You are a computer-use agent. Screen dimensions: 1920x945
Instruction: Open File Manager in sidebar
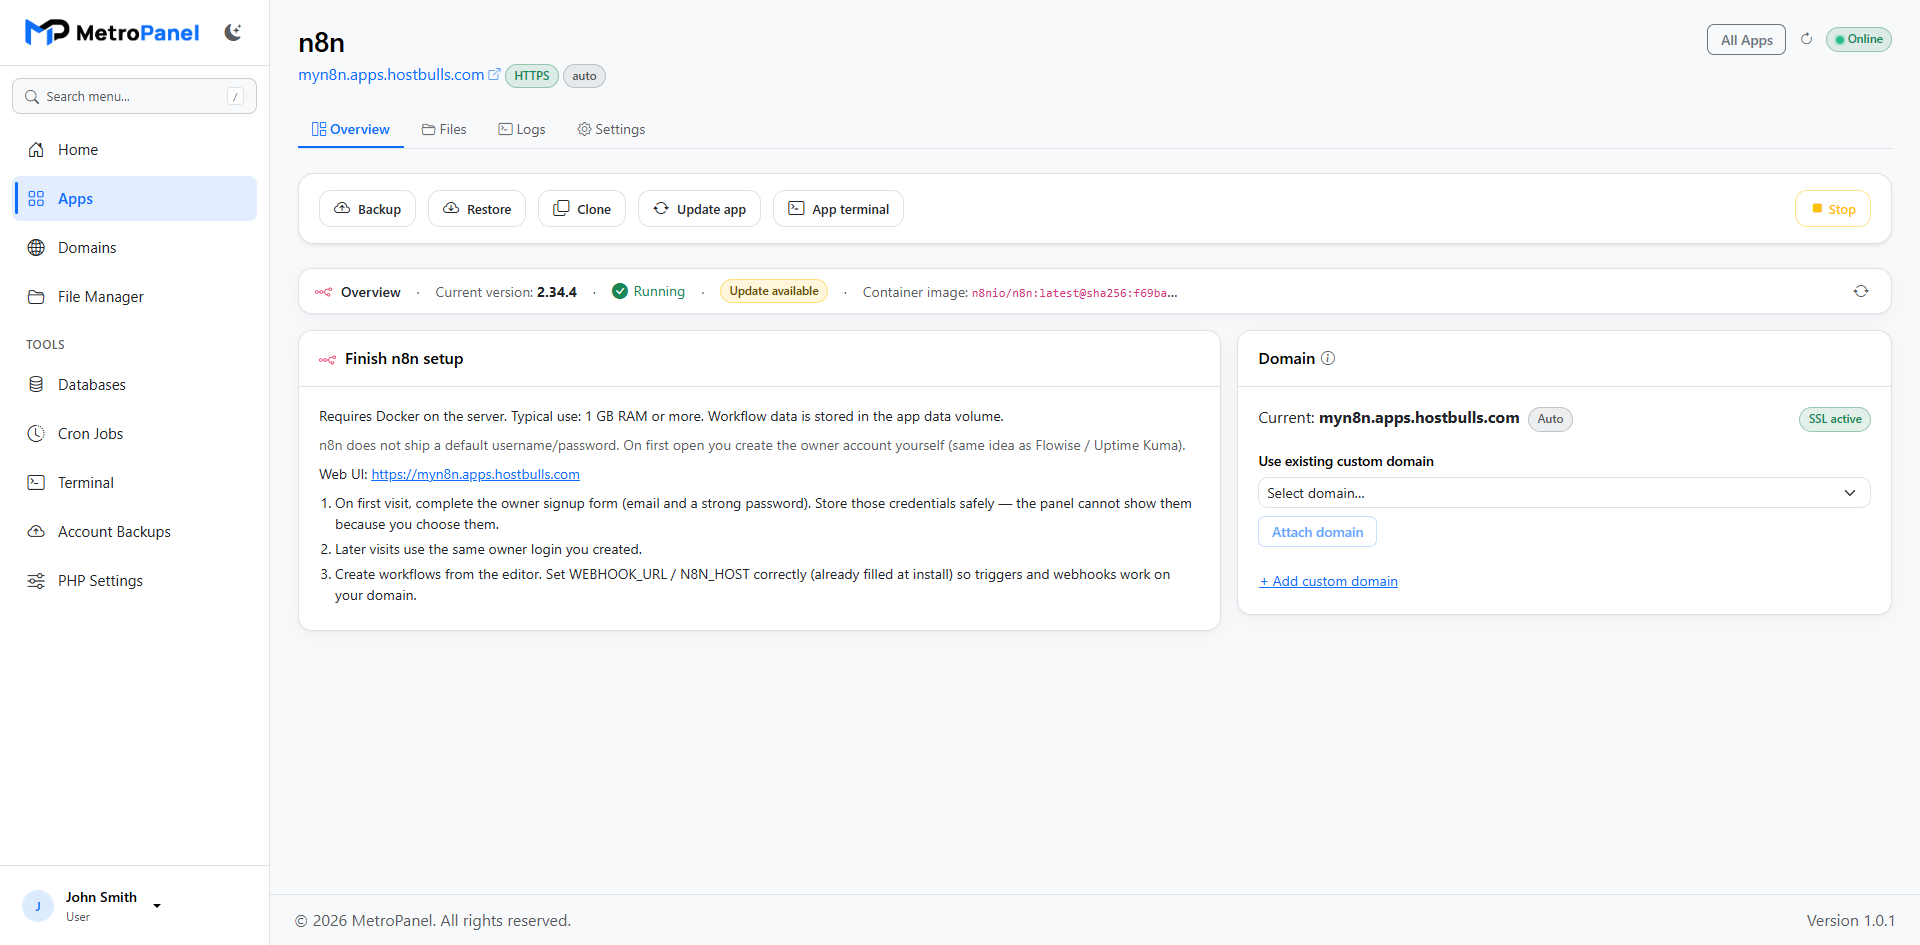tap(135, 297)
